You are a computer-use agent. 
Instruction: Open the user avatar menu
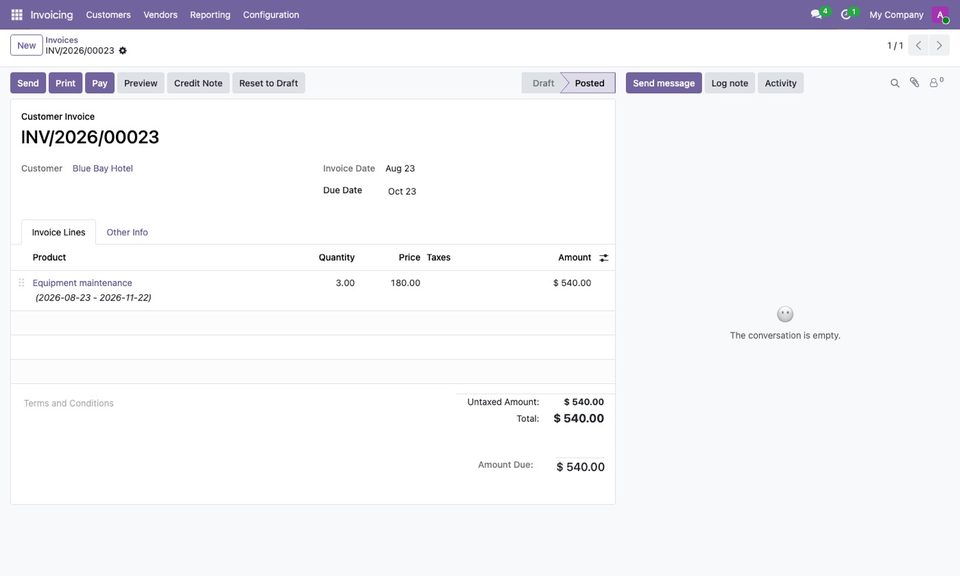click(x=940, y=15)
